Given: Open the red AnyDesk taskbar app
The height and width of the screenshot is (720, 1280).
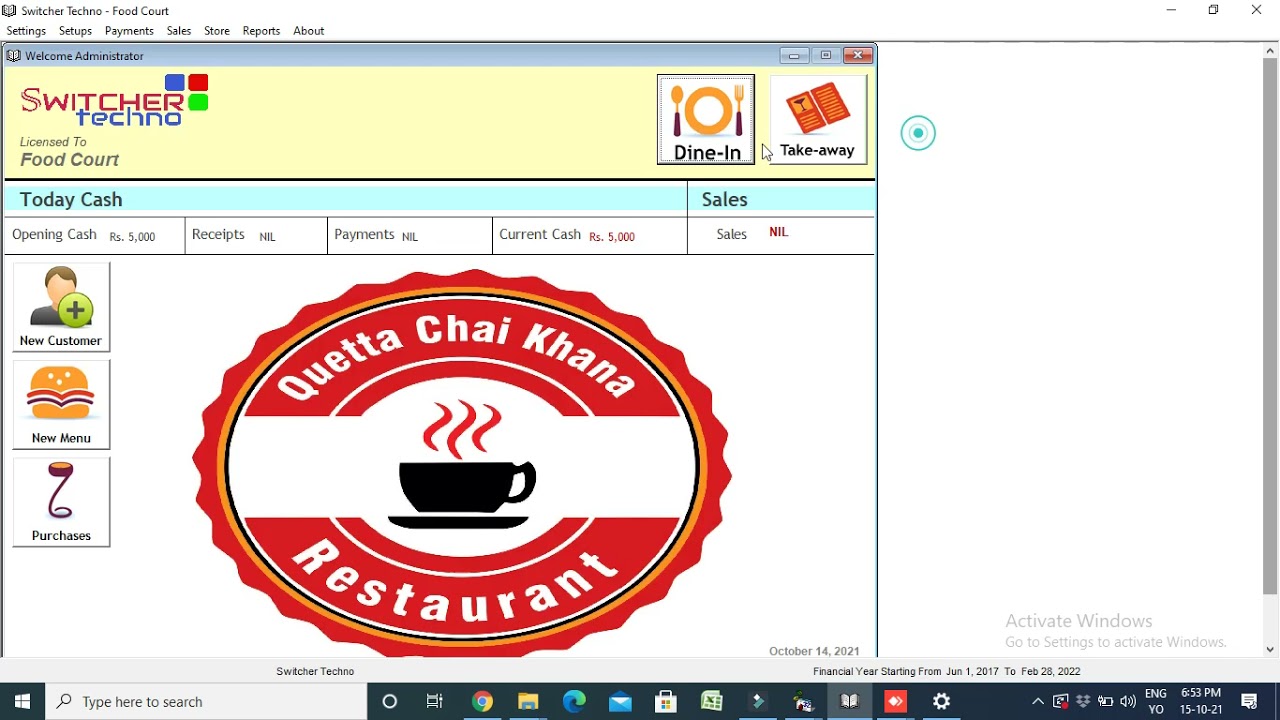Looking at the screenshot, I should click(896, 702).
